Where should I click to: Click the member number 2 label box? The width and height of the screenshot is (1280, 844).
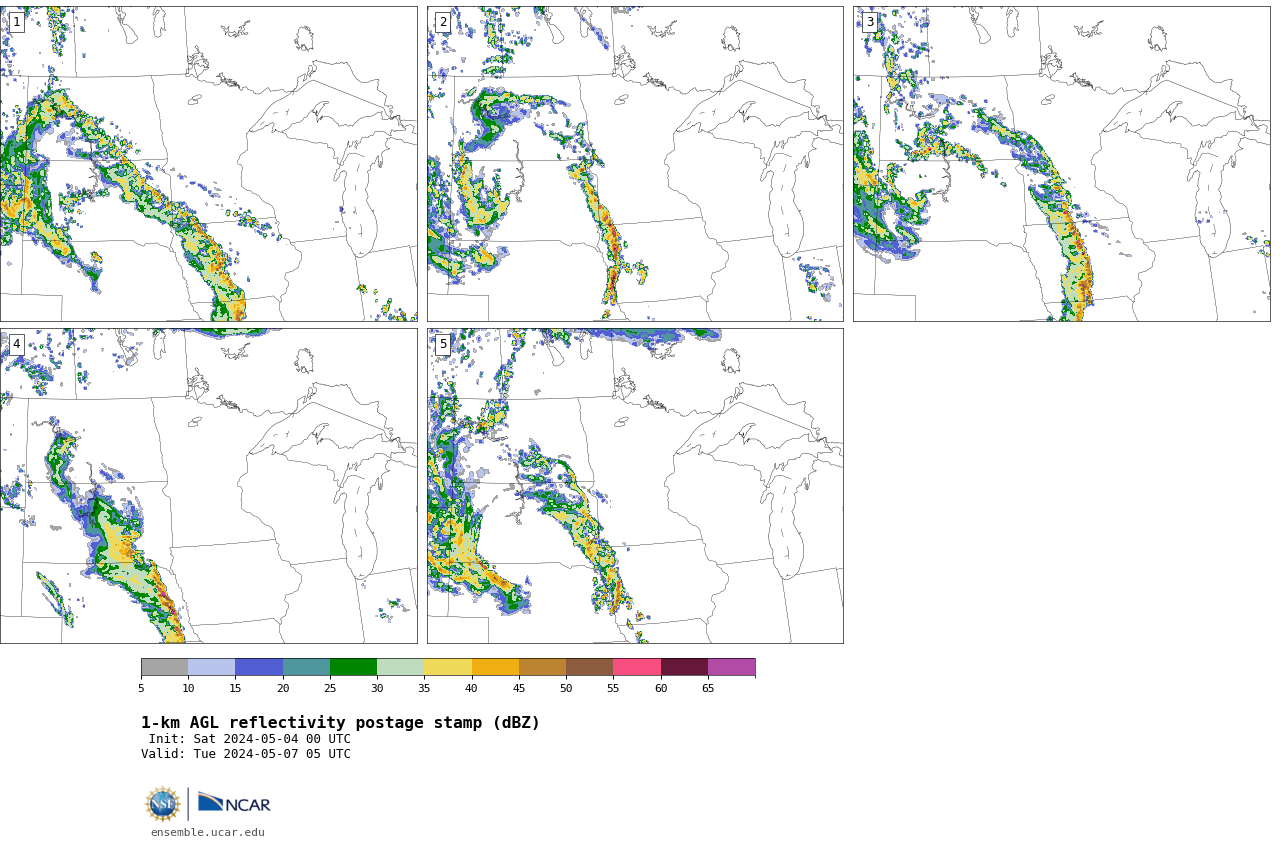[443, 22]
